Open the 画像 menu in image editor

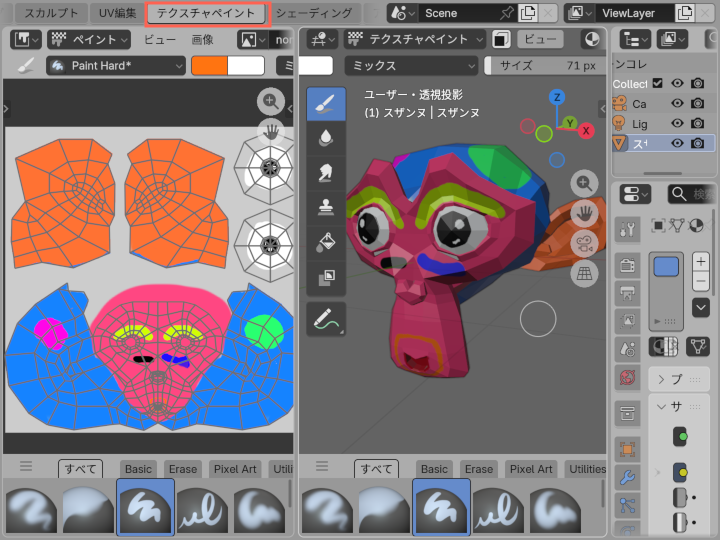202,39
